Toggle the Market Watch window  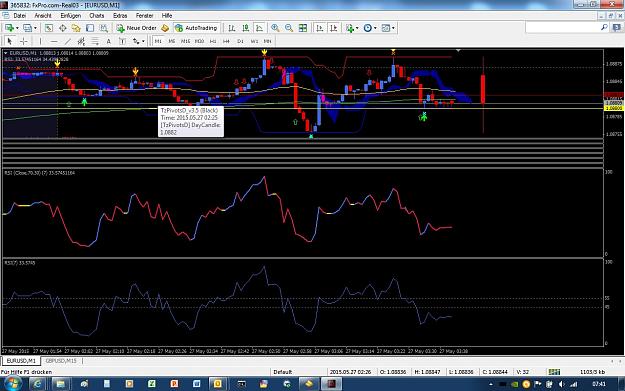click(x=49, y=28)
